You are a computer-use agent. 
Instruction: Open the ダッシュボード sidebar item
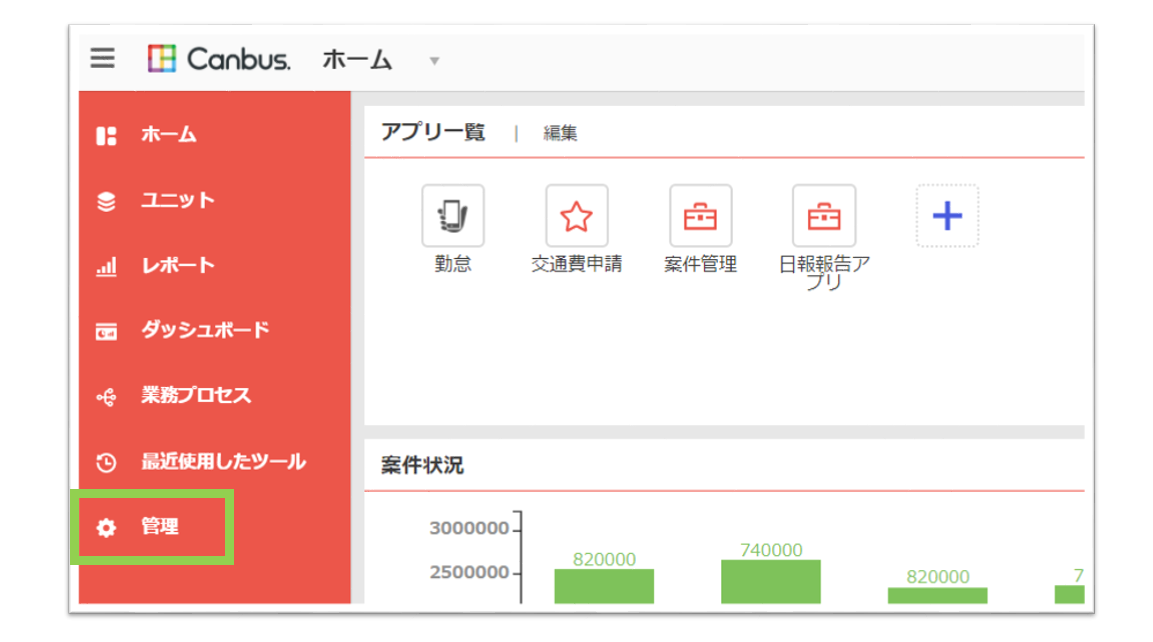(206, 329)
